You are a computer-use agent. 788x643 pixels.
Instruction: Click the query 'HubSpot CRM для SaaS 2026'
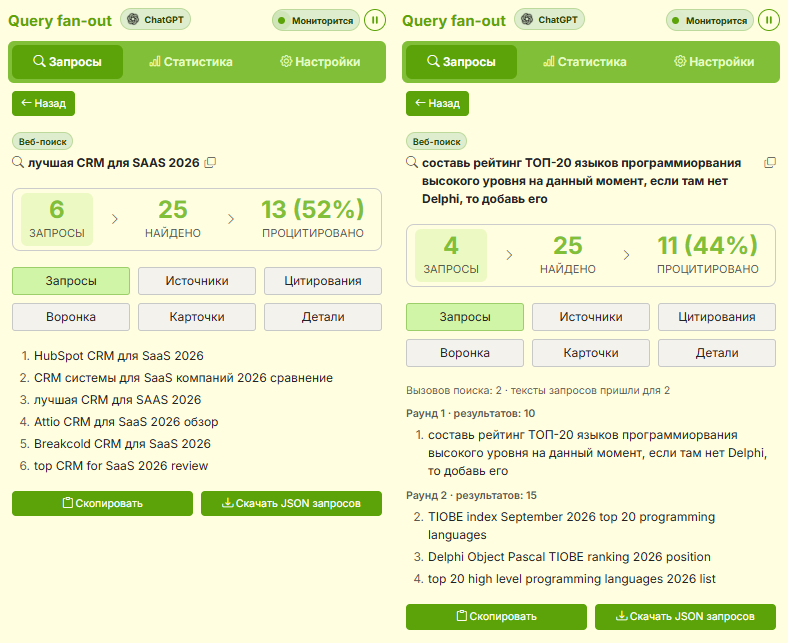tap(119, 356)
